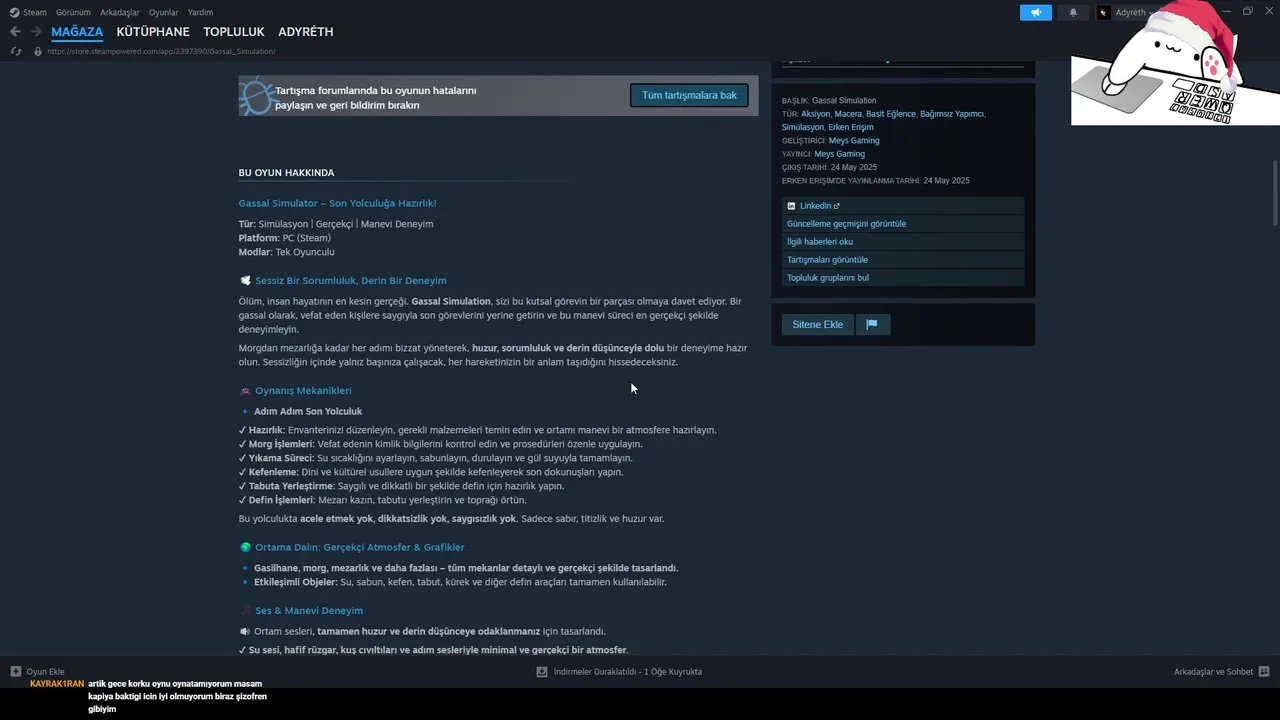Image resolution: width=1280 pixels, height=720 pixels.
Task: Open İlgili haberleri oku link
Action: coord(903,242)
